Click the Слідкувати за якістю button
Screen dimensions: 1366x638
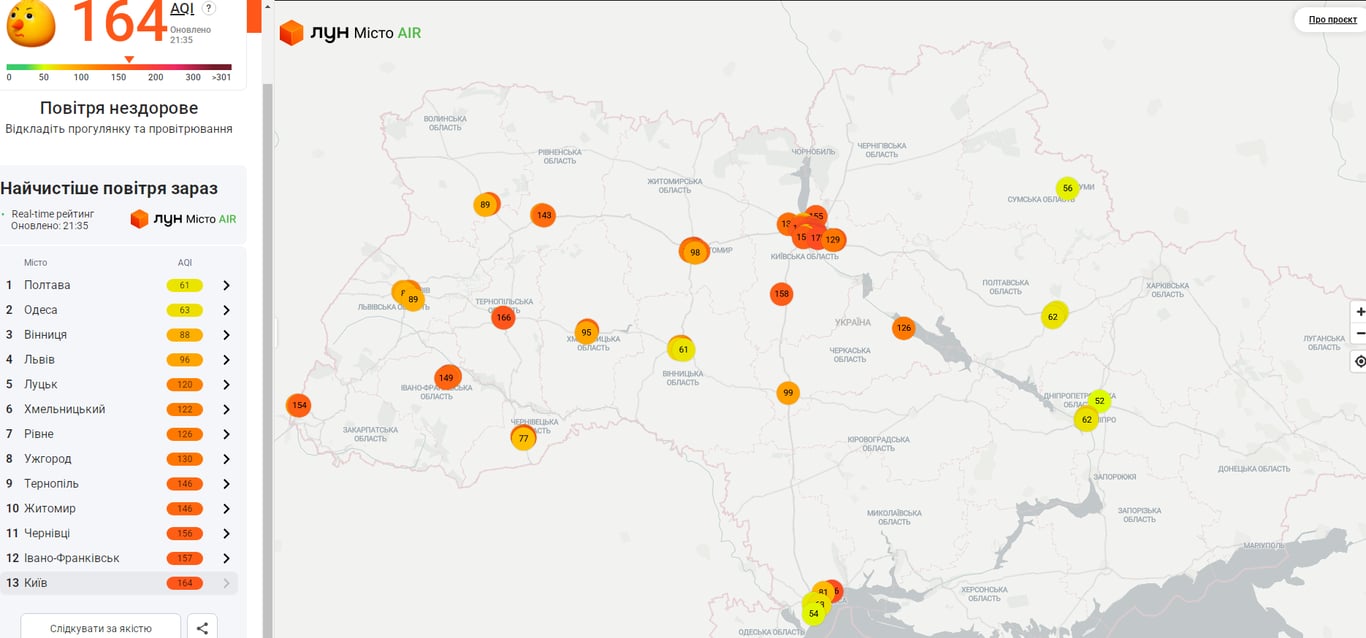point(101,628)
